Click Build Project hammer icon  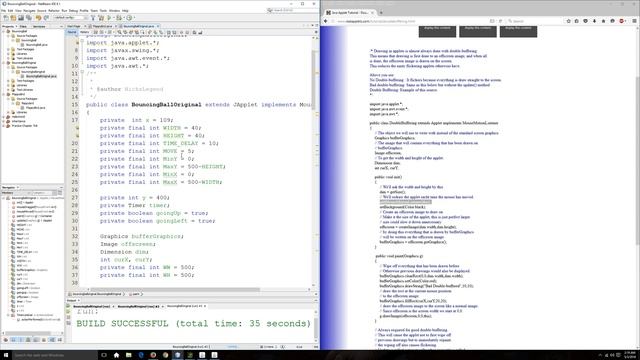point(93,18)
